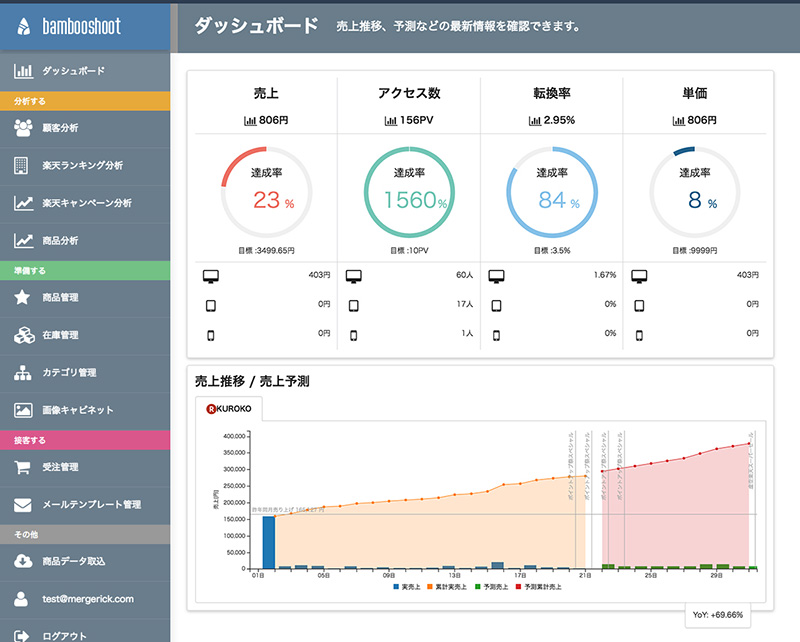800x642 pixels.
Task: Toggle 実売上 series in chart legend
Action: 404,586
